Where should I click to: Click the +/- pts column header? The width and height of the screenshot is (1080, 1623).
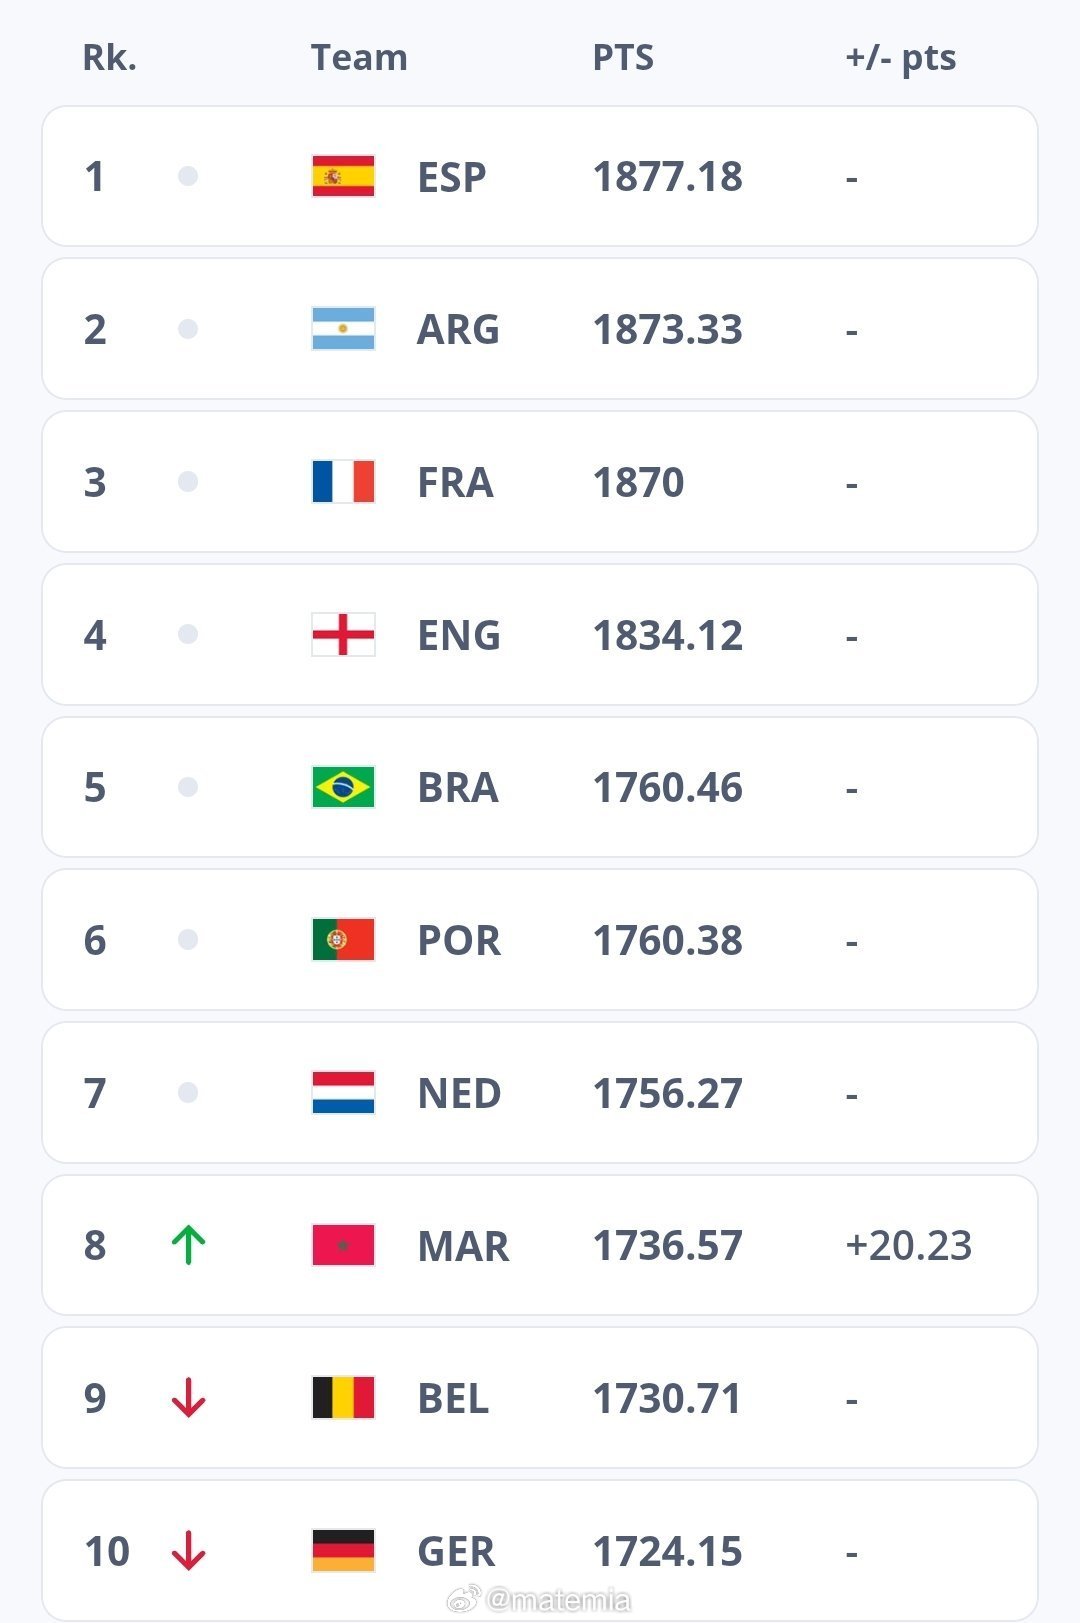900,58
